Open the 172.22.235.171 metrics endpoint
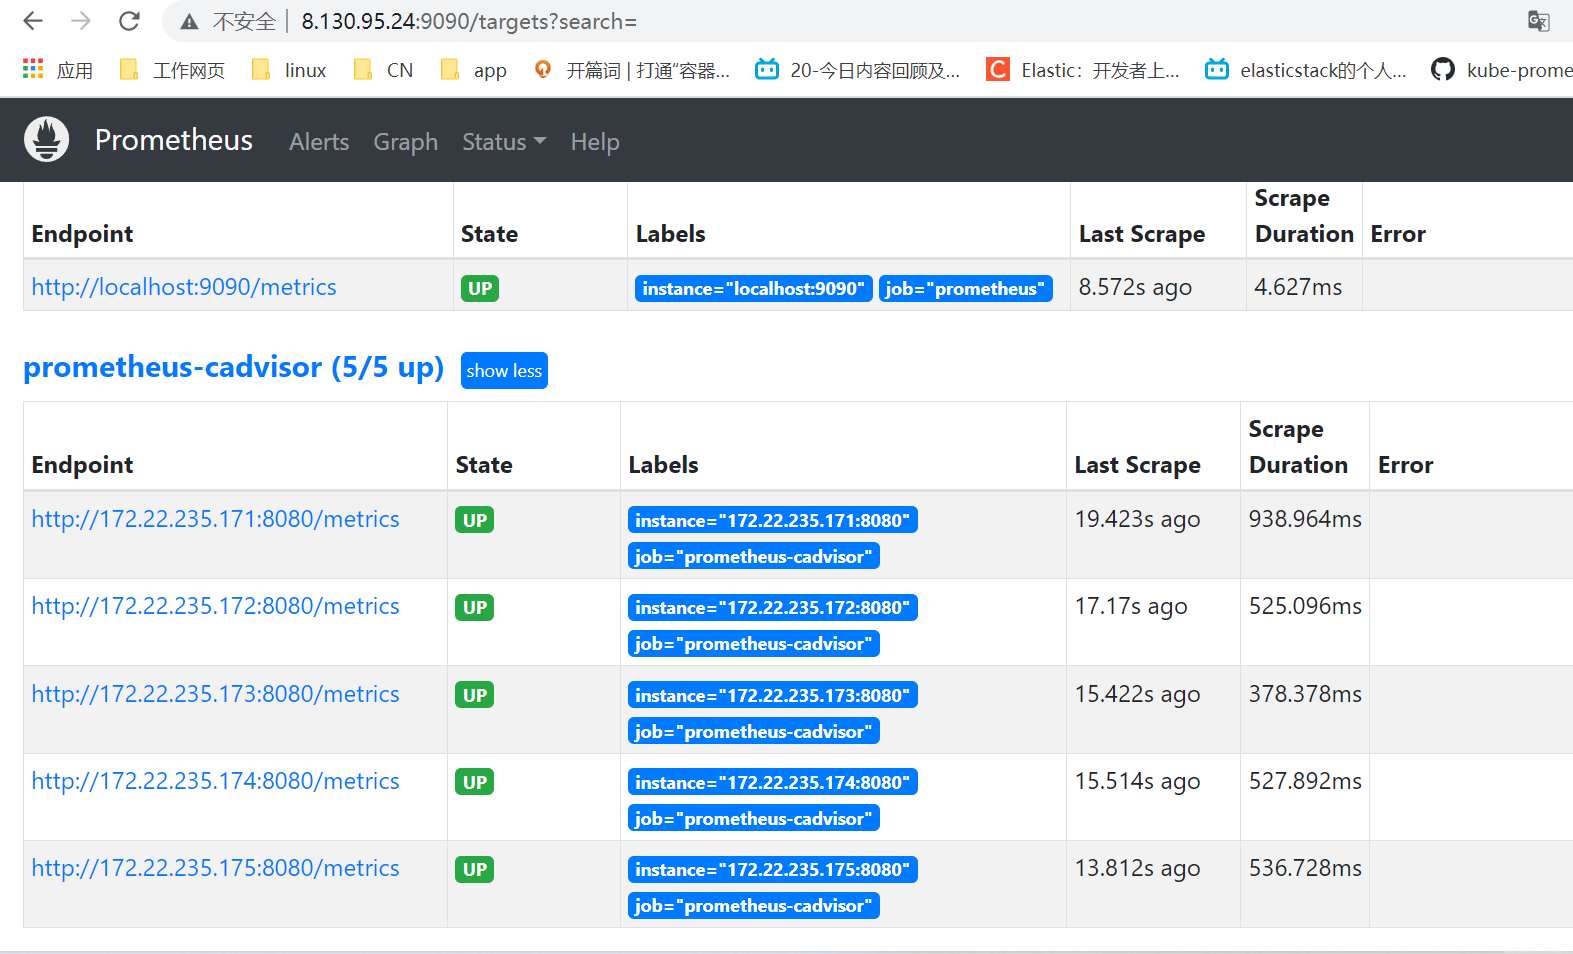Screen dimensions: 1573x954 216,519
